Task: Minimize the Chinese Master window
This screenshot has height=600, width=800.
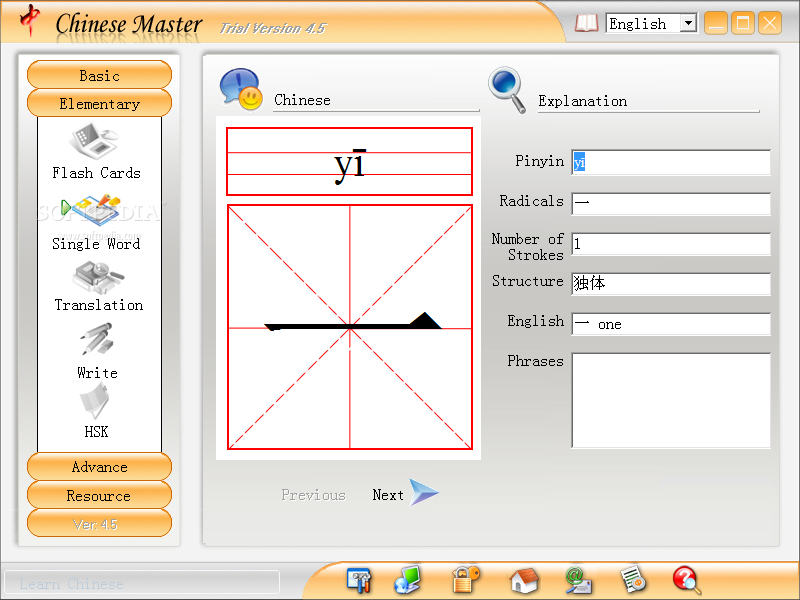Action: tap(716, 23)
